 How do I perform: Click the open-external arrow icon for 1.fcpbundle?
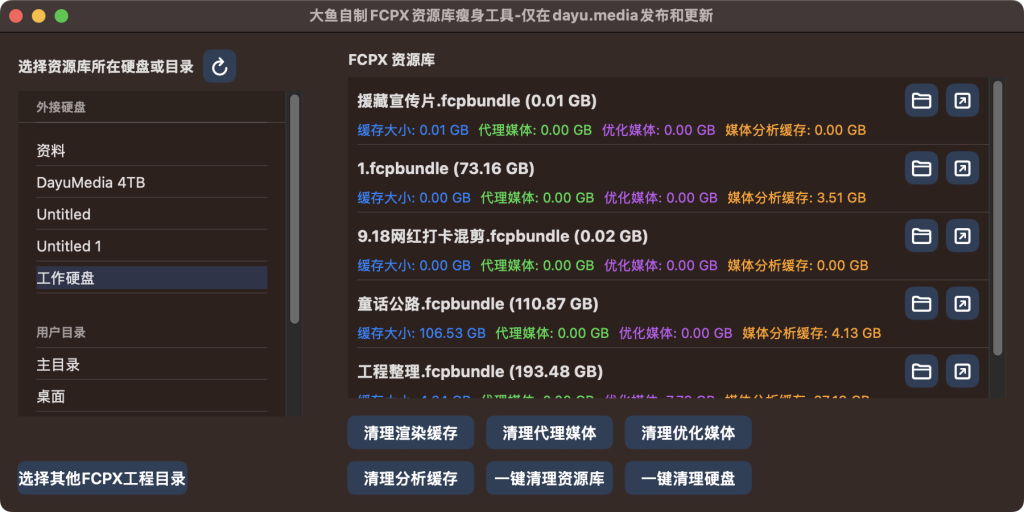tap(961, 168)
